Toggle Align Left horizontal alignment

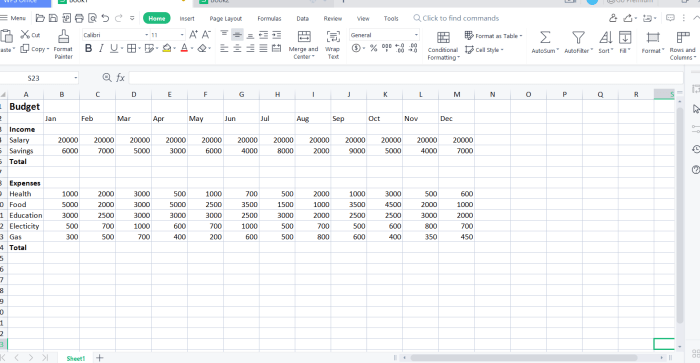click(x=224, y=48)
